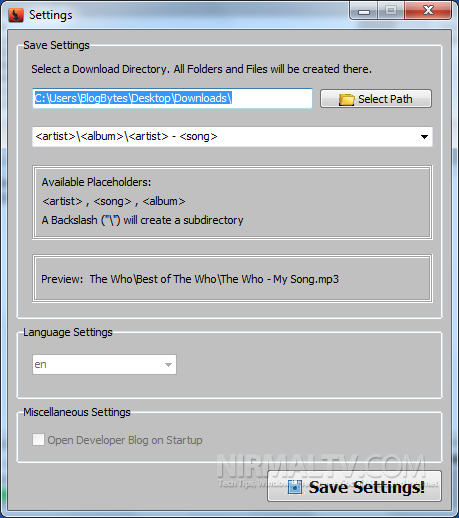The height and width of the screenshot is (518, 459).
Task: Open the language dropdown showing en
Action: 104,364
